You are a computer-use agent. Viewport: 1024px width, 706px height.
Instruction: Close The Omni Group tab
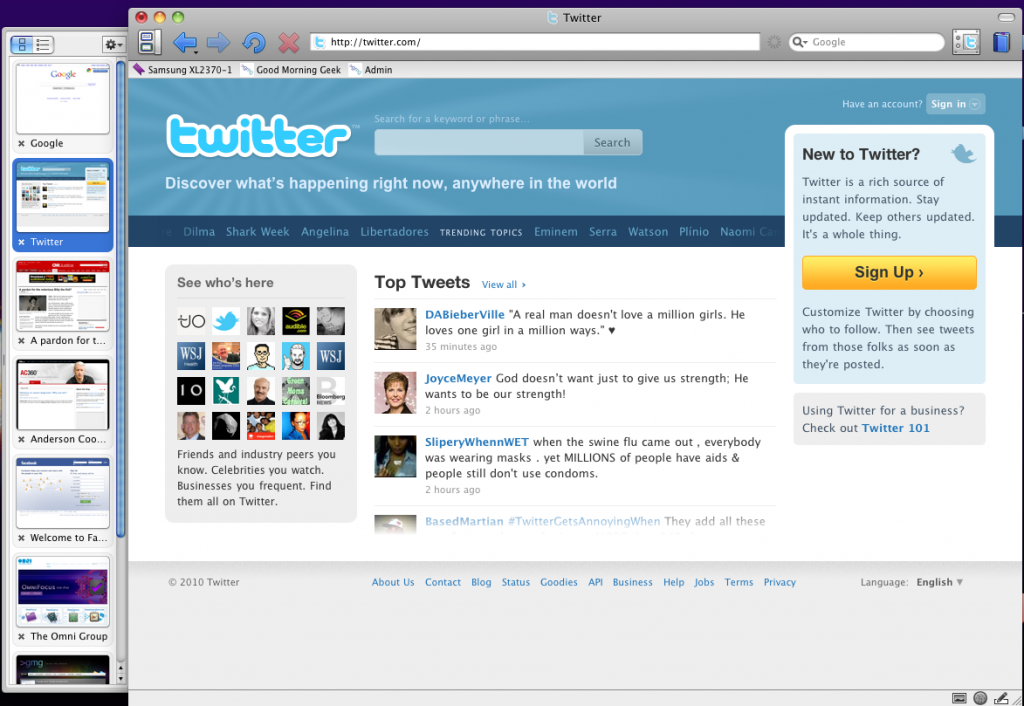pos(22,637)
